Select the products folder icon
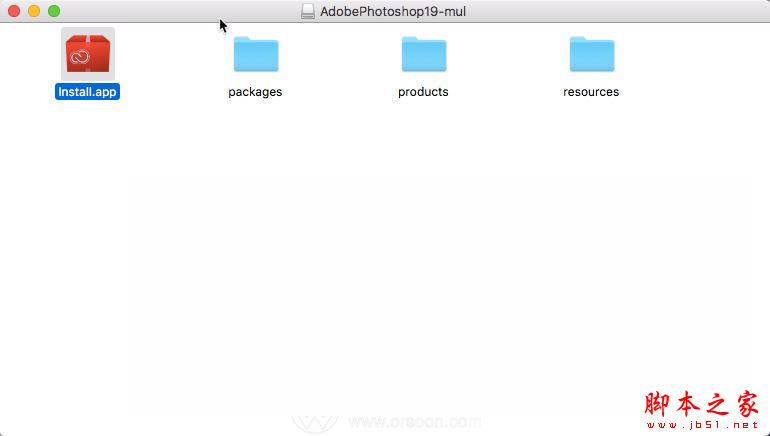The width and height of the screenshot is (770, 436). coord(424,54)
